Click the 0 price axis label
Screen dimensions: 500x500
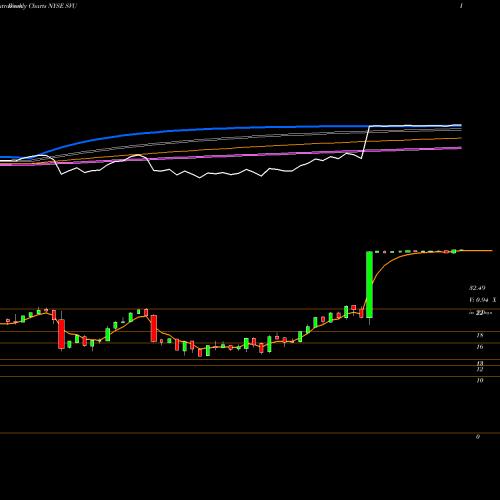tap(478, 437)
